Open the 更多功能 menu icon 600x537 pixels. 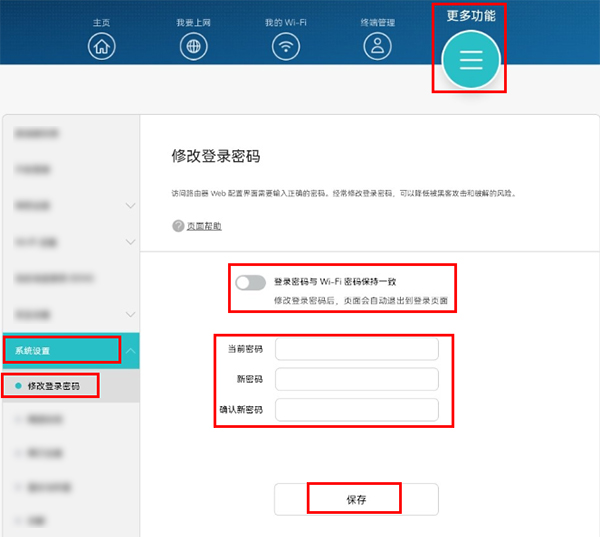click(471, 60)
